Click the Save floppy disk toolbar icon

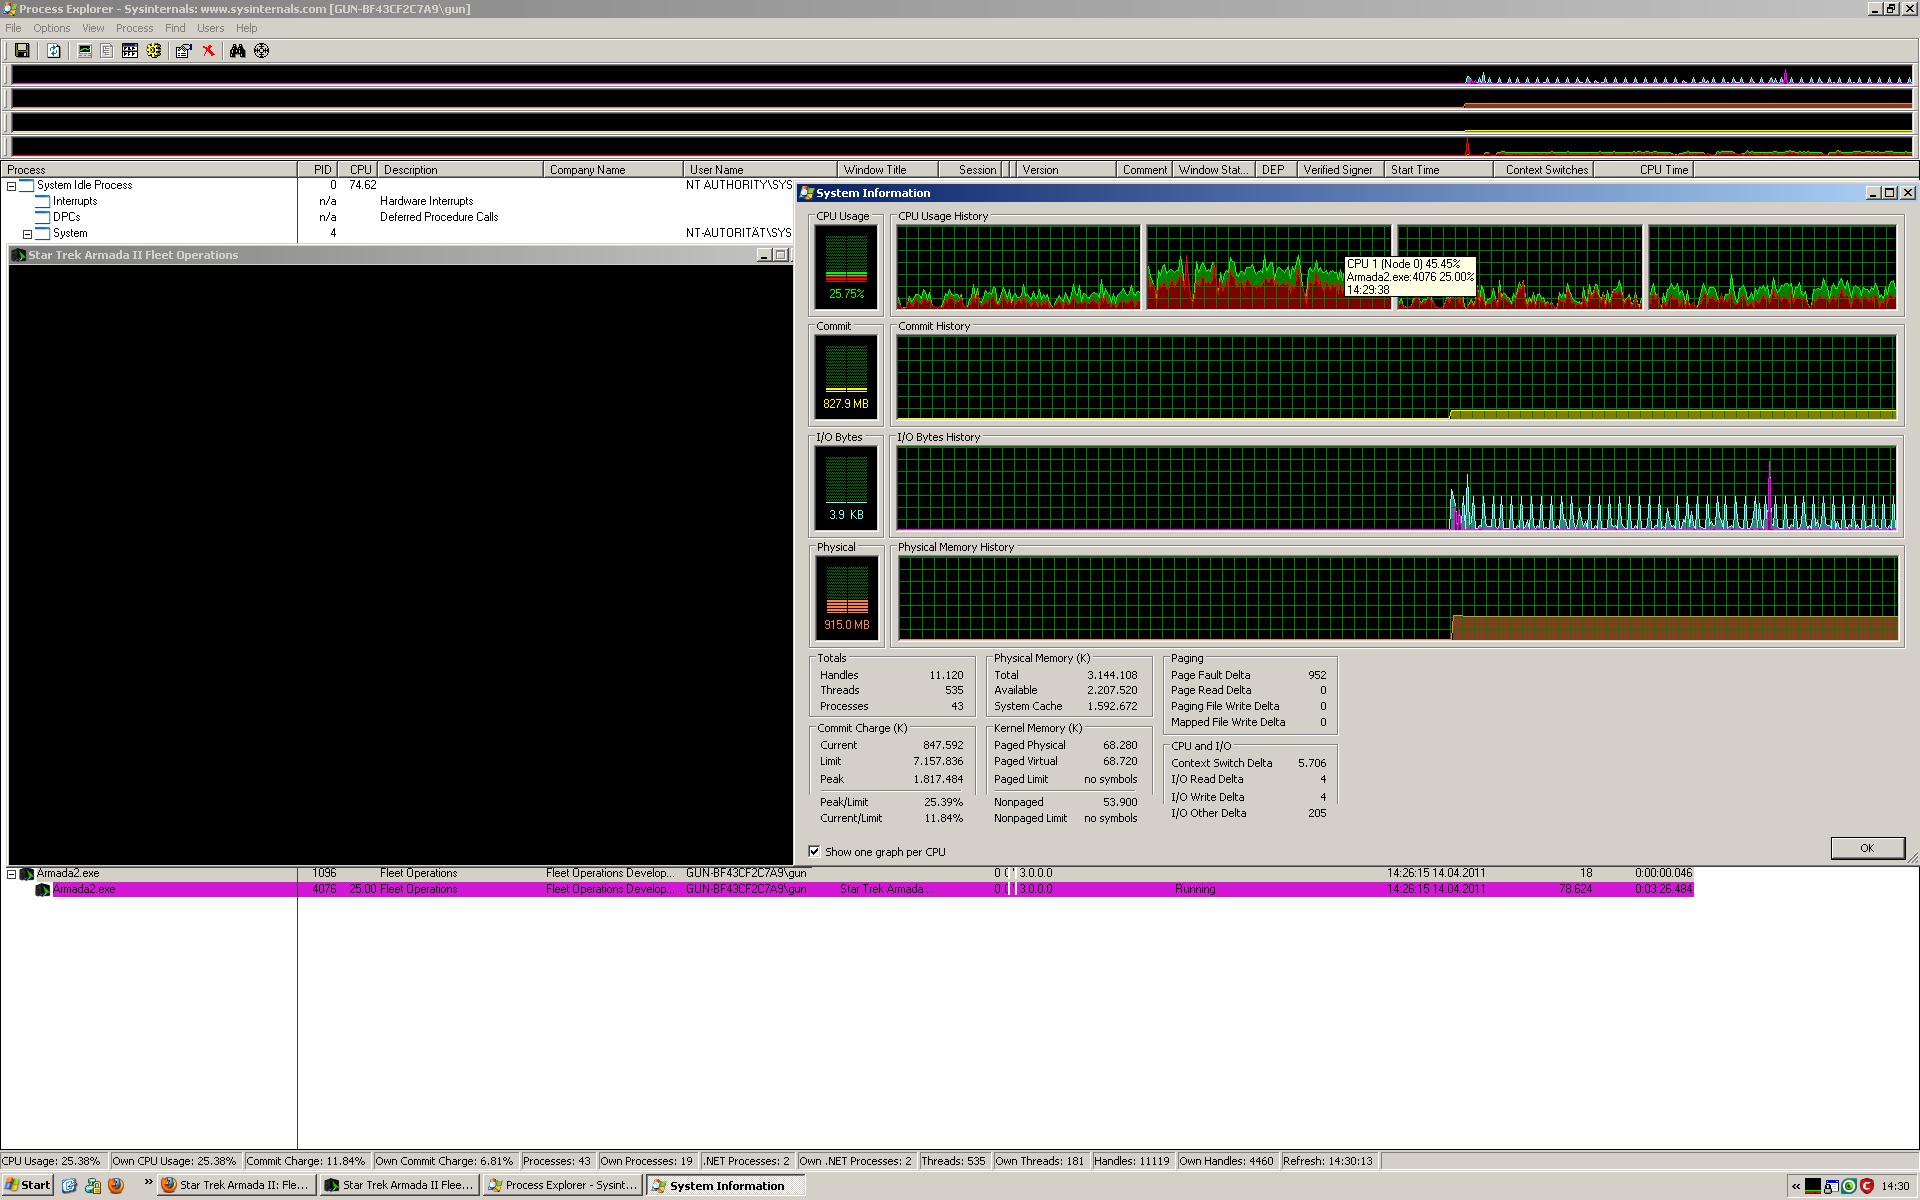coord(21,51)
